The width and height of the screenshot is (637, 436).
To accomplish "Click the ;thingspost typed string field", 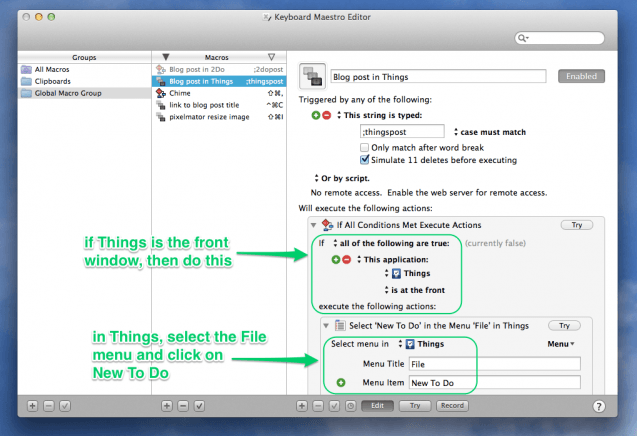I will pos(402,132).
